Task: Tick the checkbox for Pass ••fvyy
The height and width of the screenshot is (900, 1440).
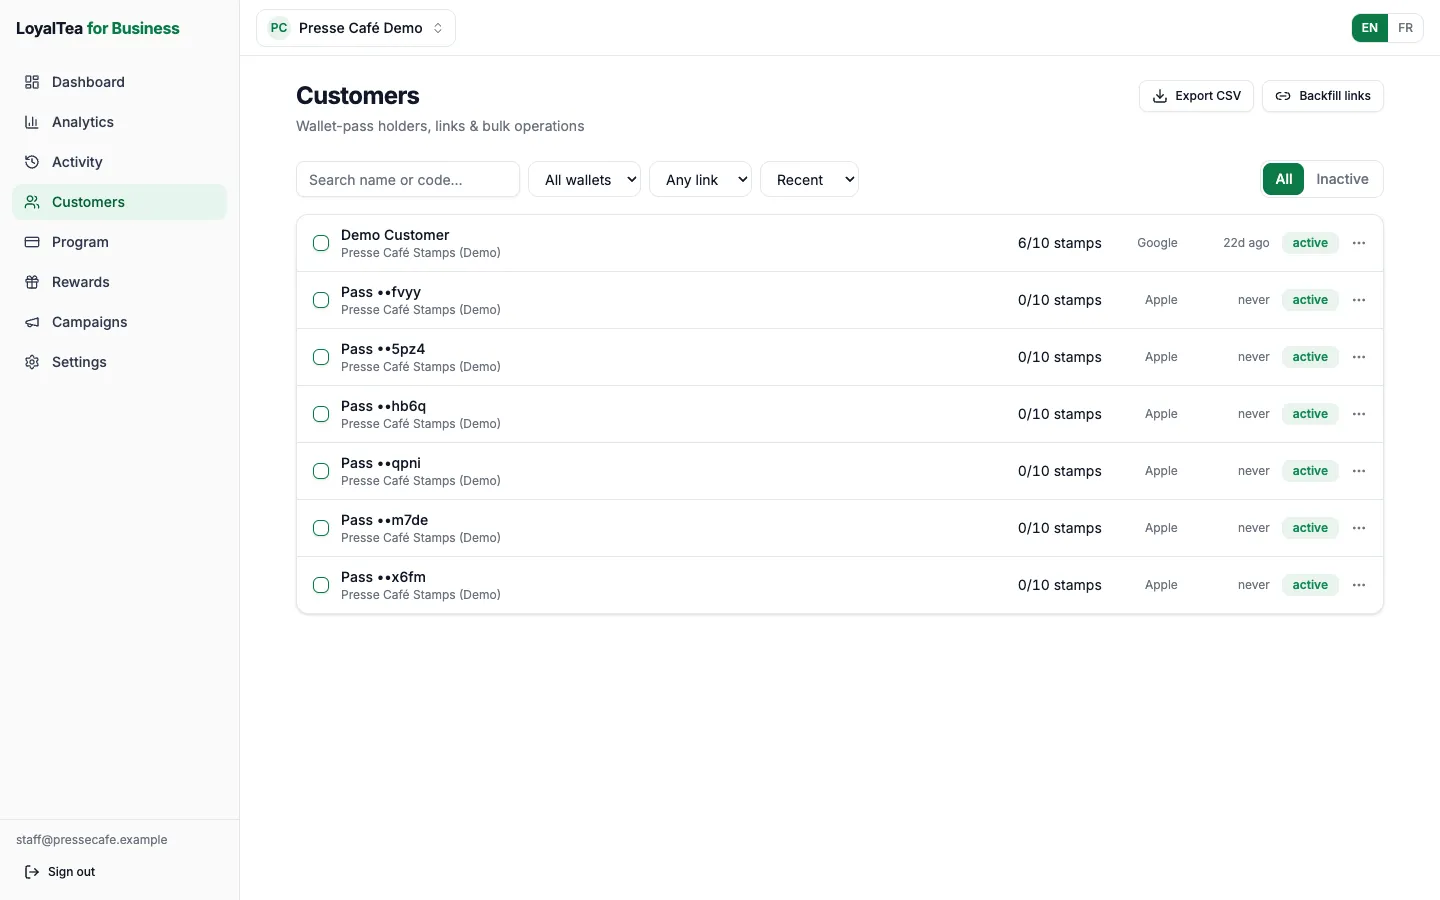Action: (x=321, y=300)
